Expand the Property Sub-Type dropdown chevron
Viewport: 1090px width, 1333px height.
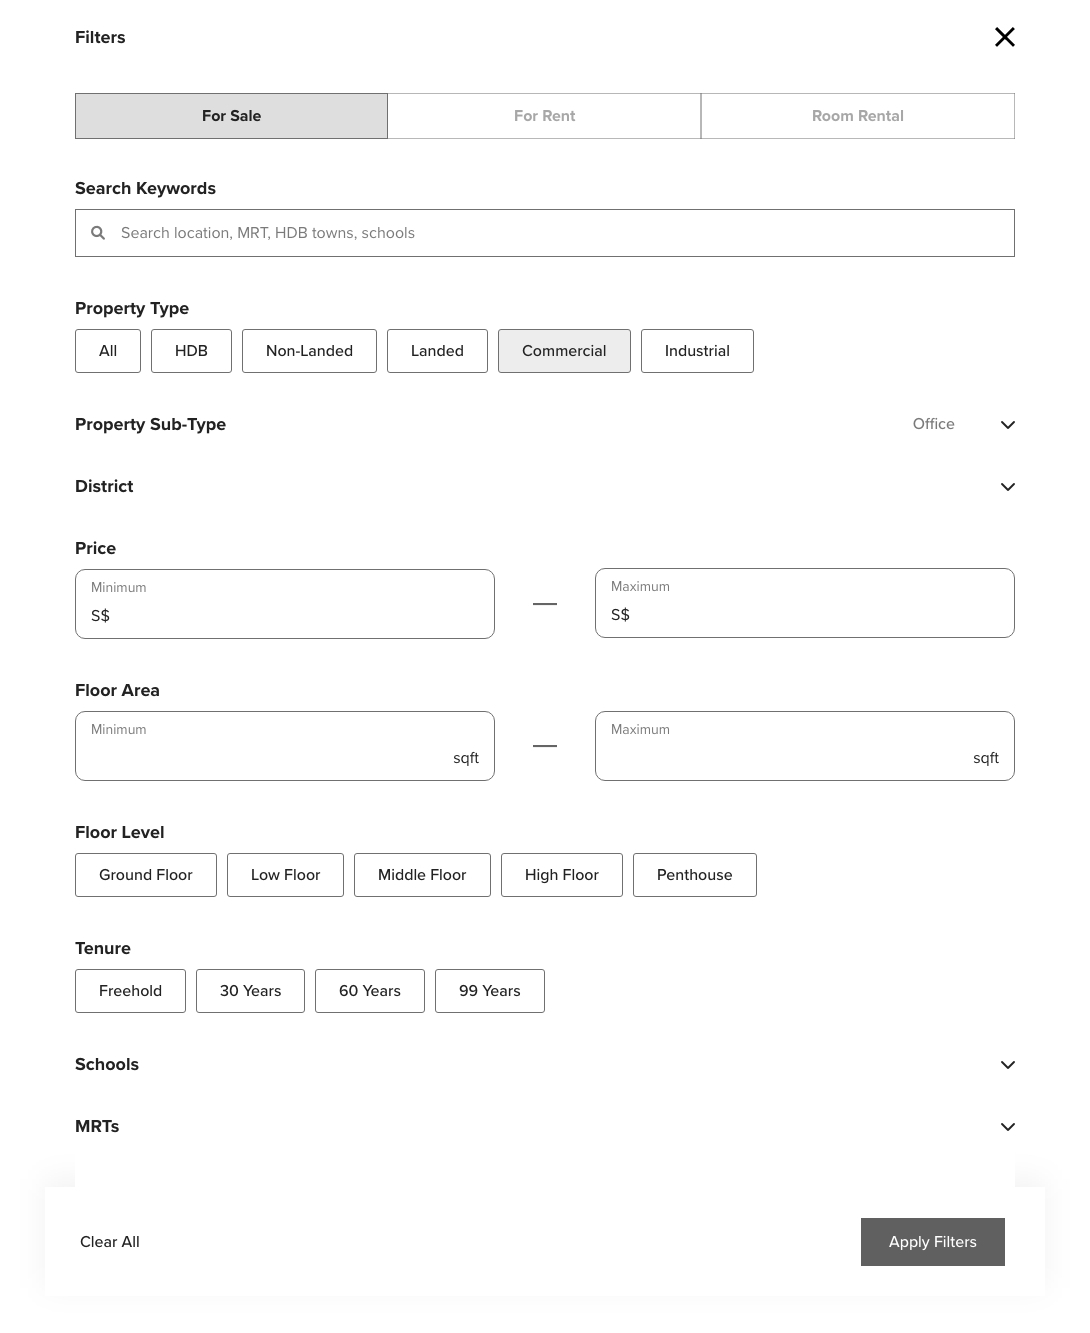1008,425
